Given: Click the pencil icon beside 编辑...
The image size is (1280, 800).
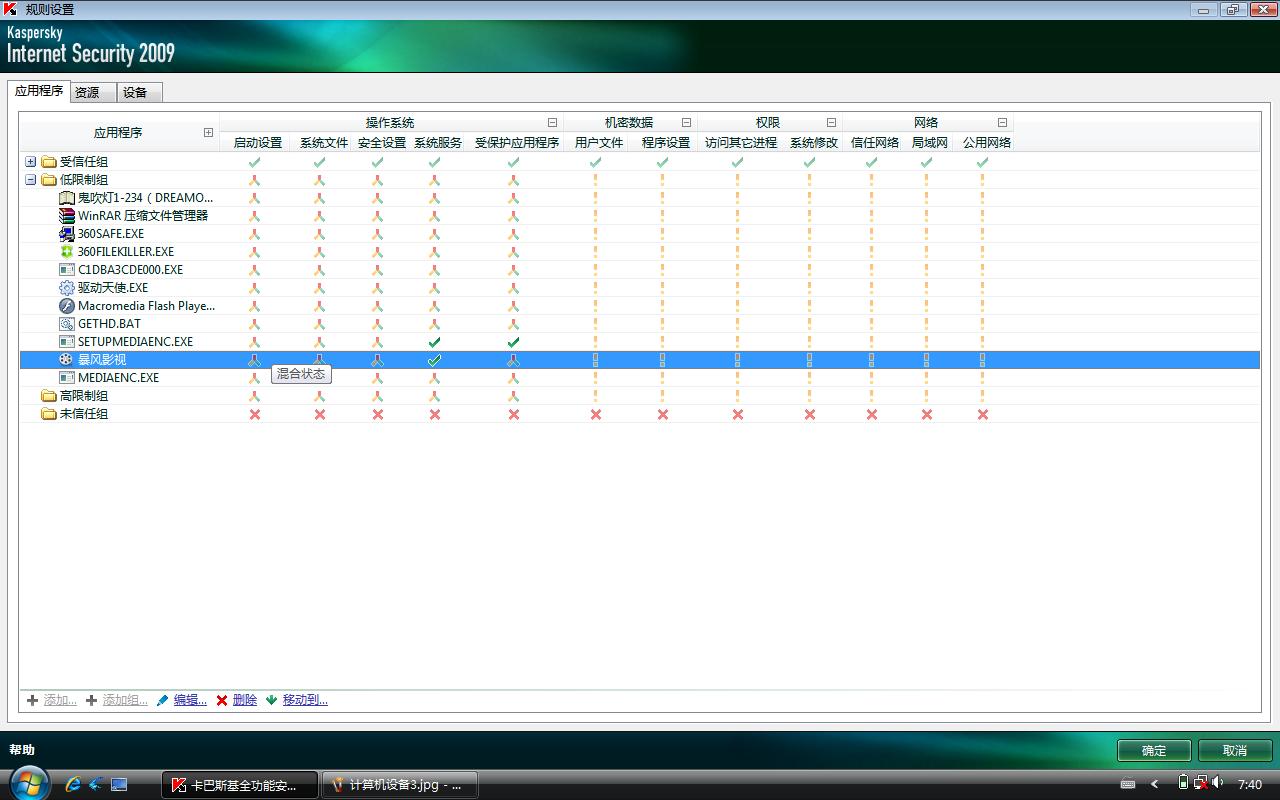Looking at the screenshot, I should [x=163, y=700].
